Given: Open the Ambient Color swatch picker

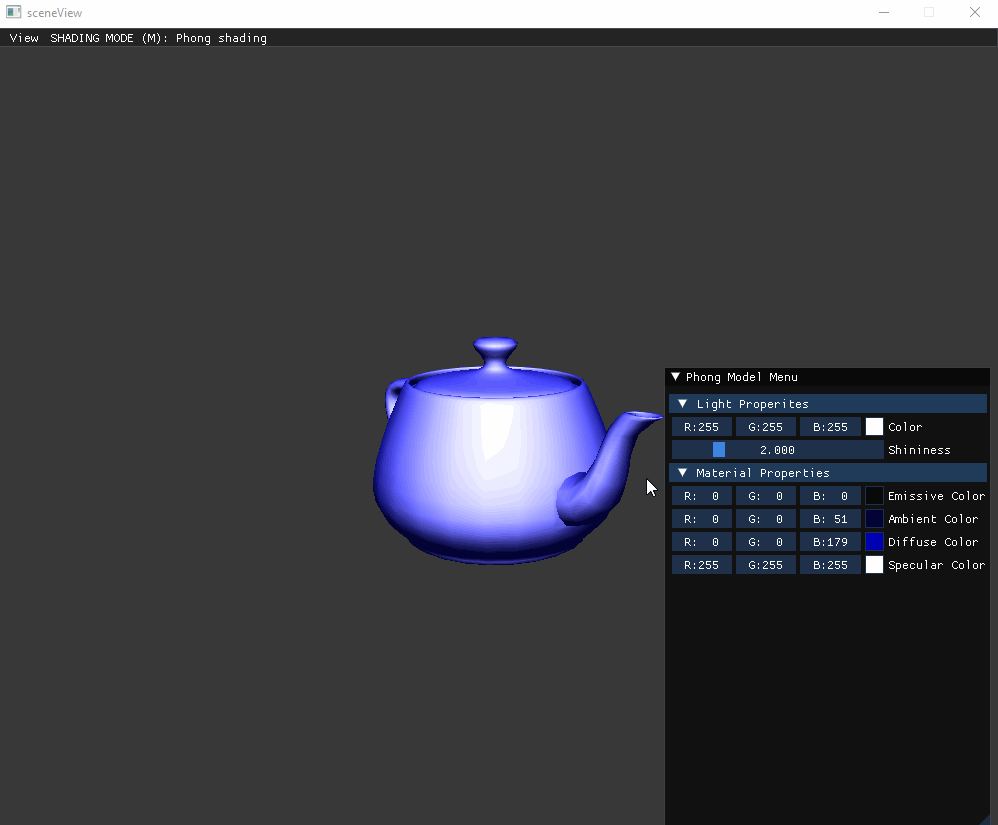Looking at the screenshot, I should [x=874, y=519].
